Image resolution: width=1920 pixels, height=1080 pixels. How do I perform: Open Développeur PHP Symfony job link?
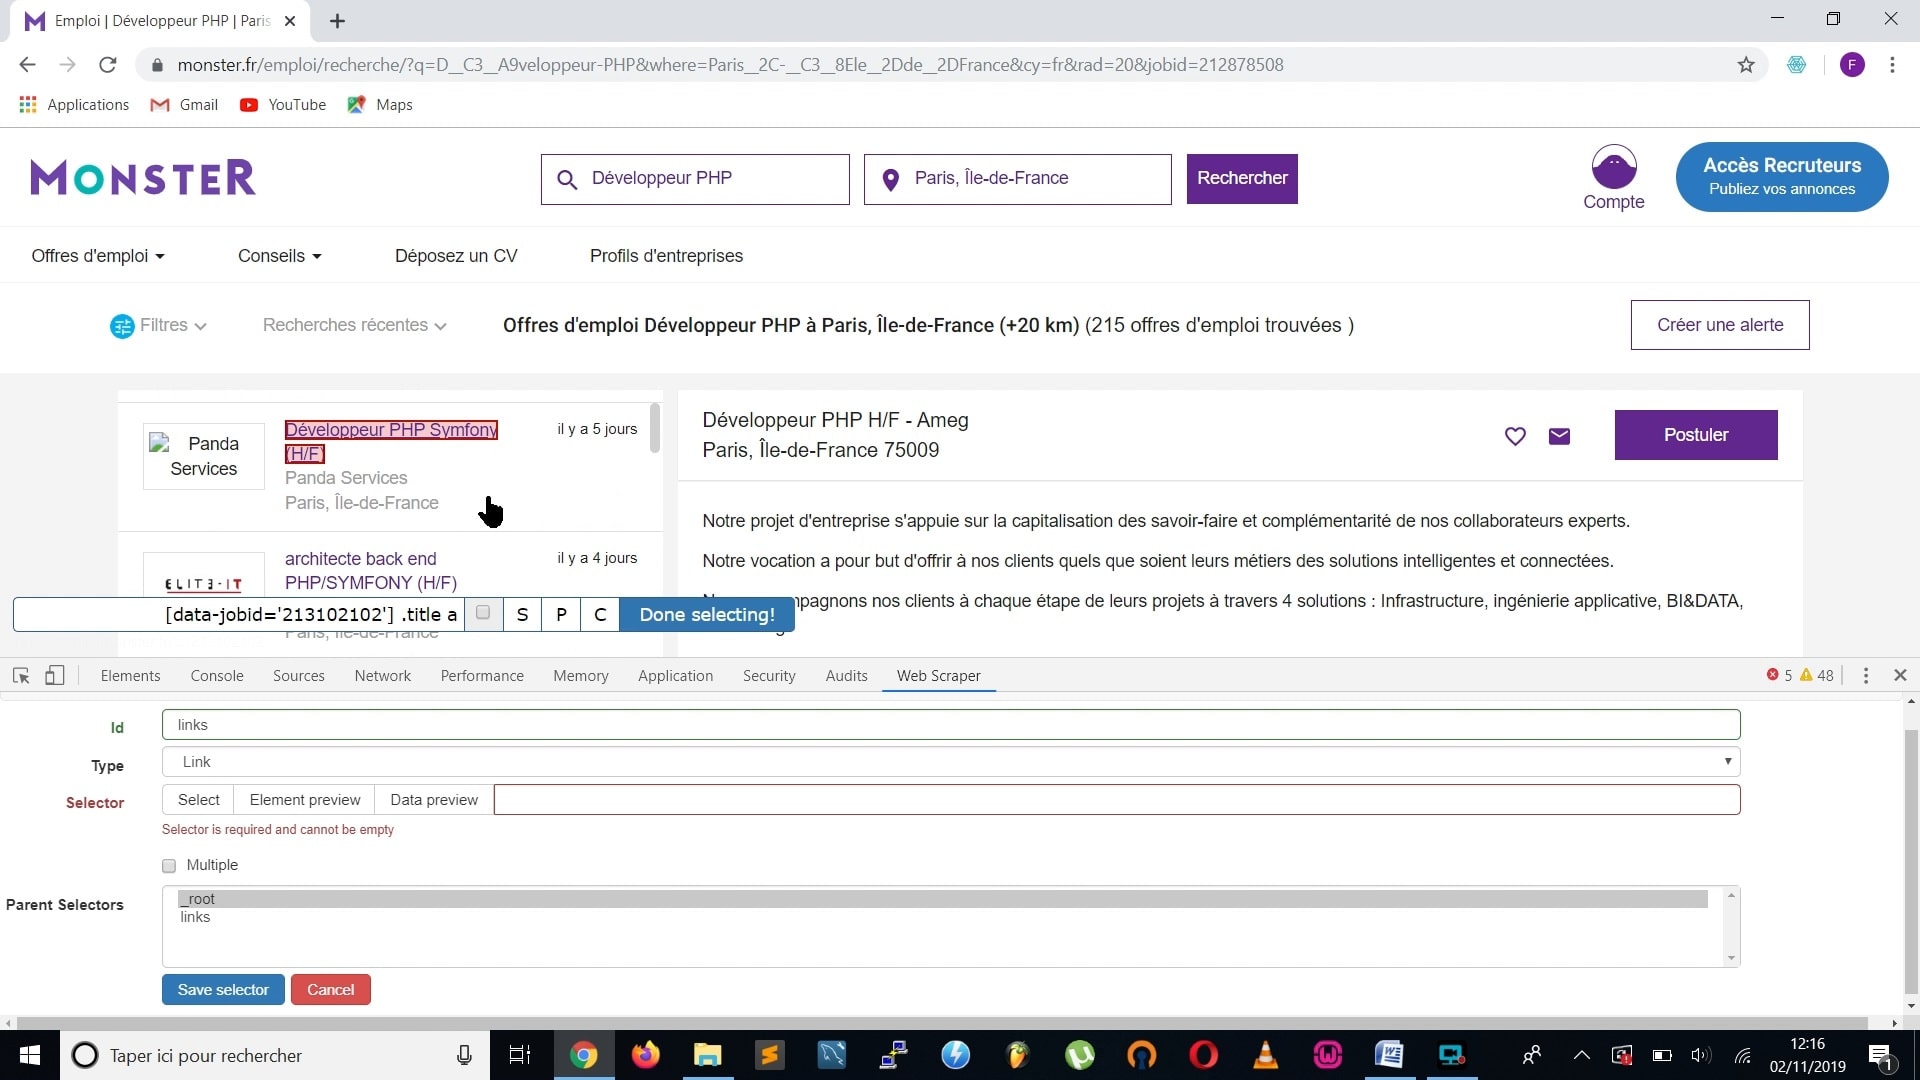click(391, 441)
